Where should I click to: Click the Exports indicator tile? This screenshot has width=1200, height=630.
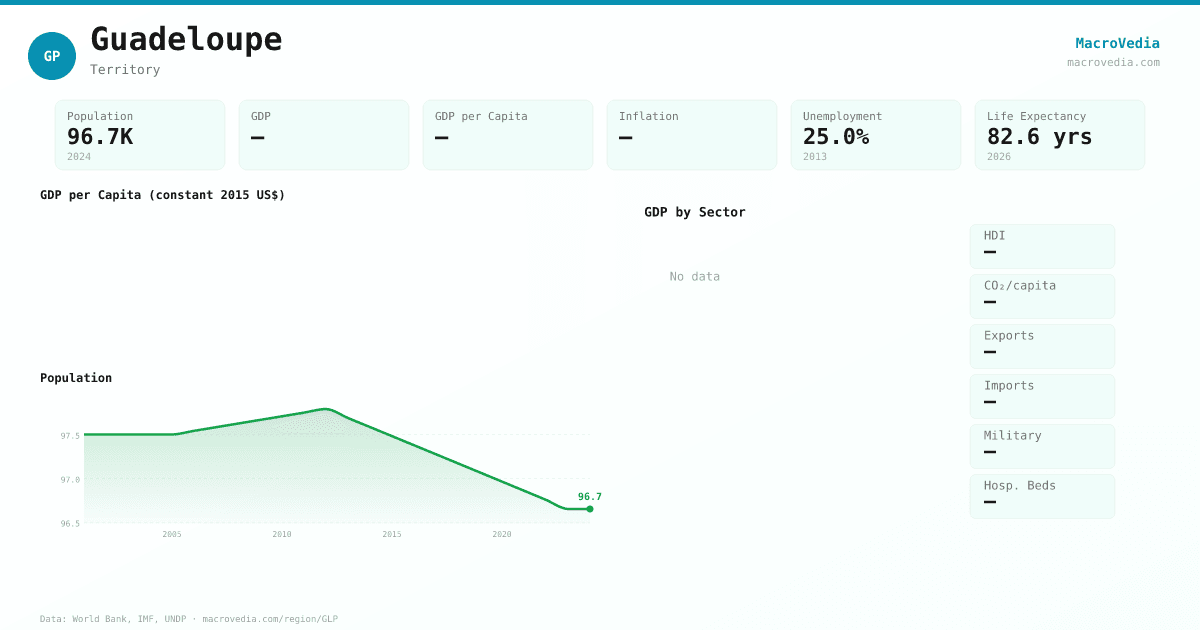(1042, 346)
